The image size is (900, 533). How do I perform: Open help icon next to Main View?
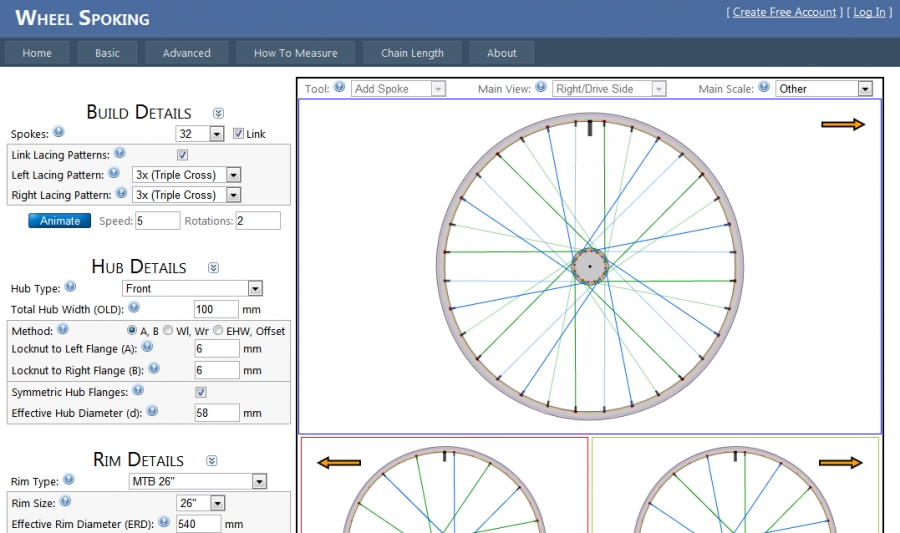541,87
